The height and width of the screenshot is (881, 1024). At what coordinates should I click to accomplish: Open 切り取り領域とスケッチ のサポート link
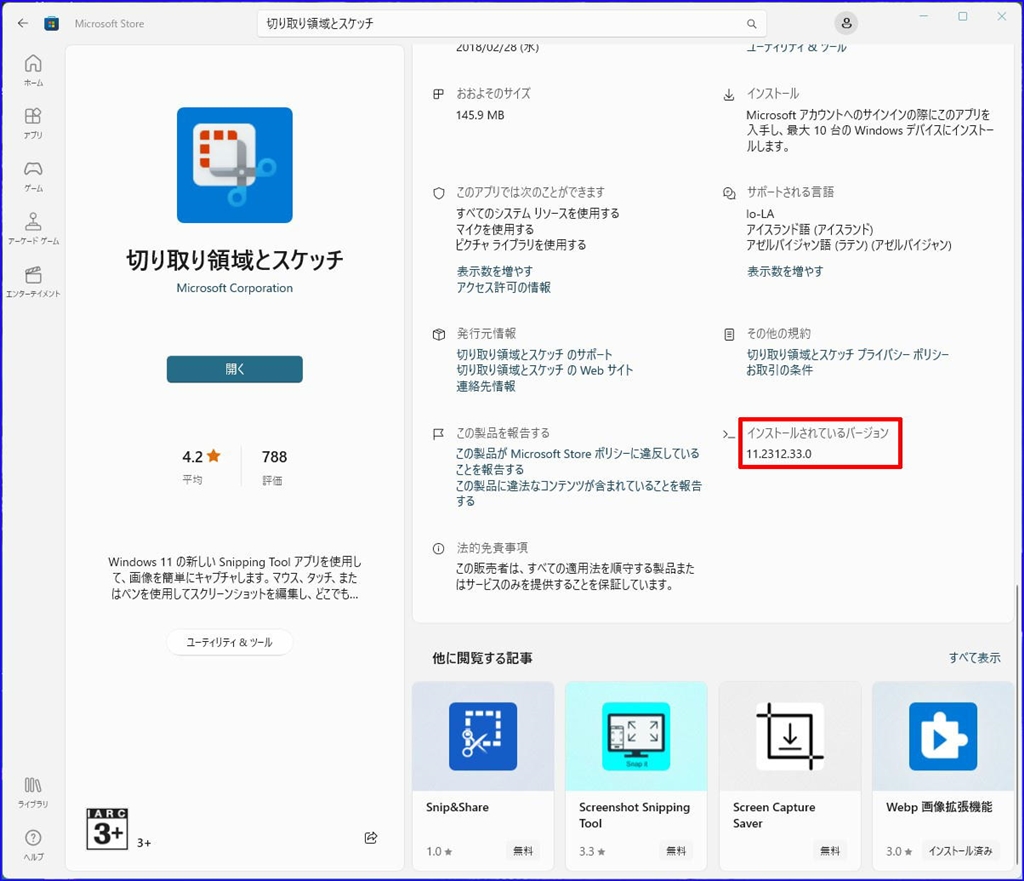pyautogui.click(x=534, y=354)
